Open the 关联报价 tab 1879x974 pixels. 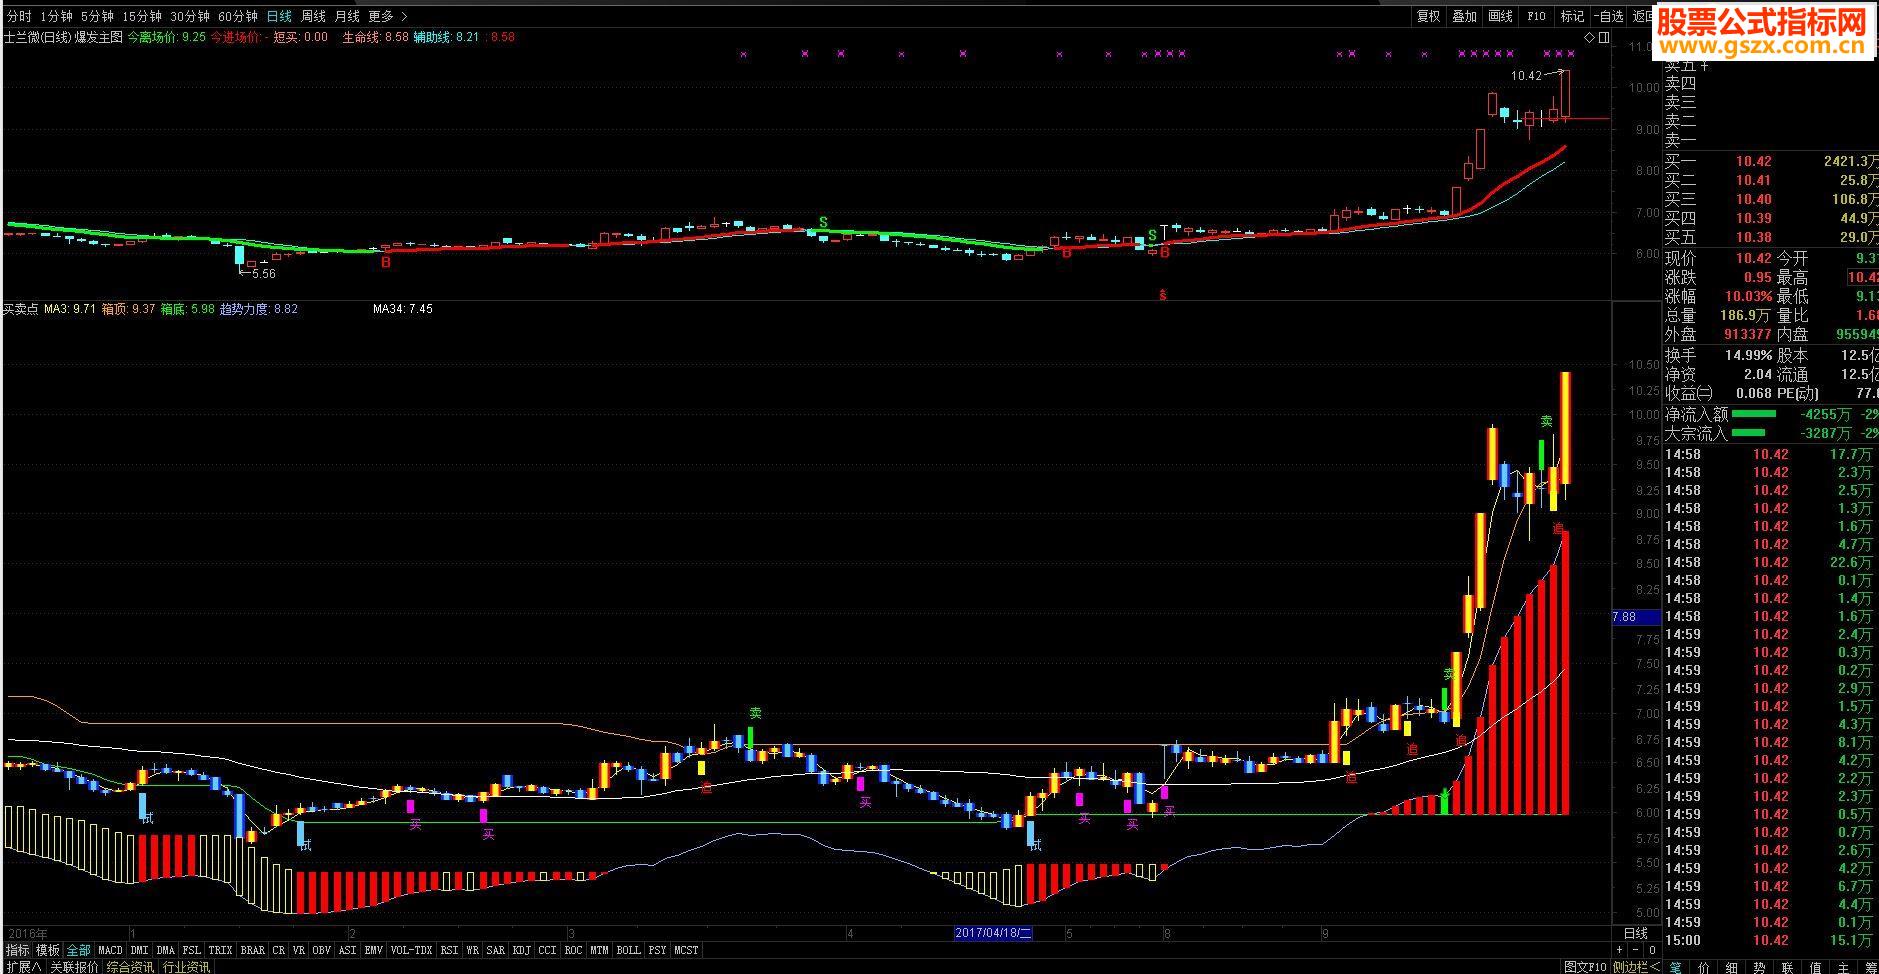pyautogui.click(x=74, y=967)
